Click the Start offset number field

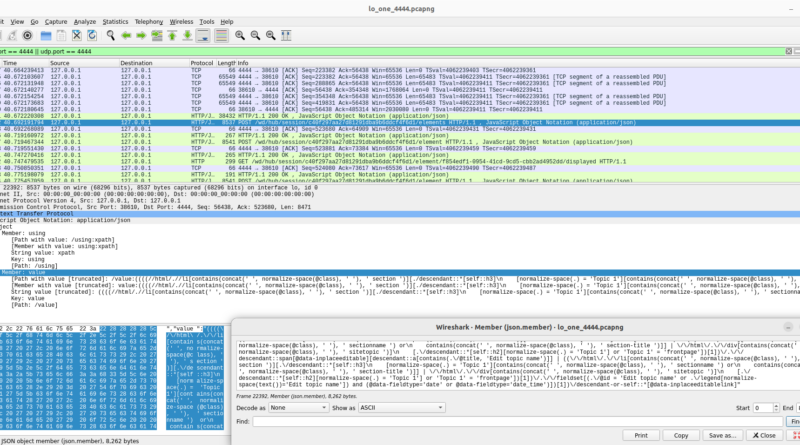click(x=762, y=408)
